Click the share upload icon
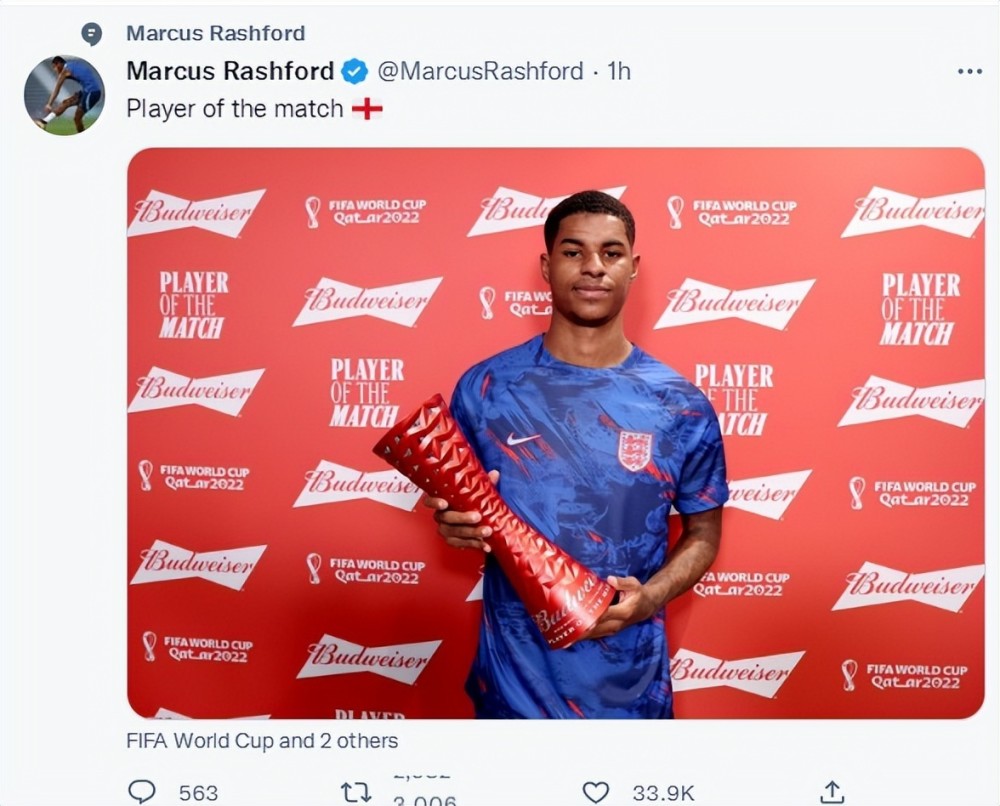The image size is (1000, 806). point(832,791)
